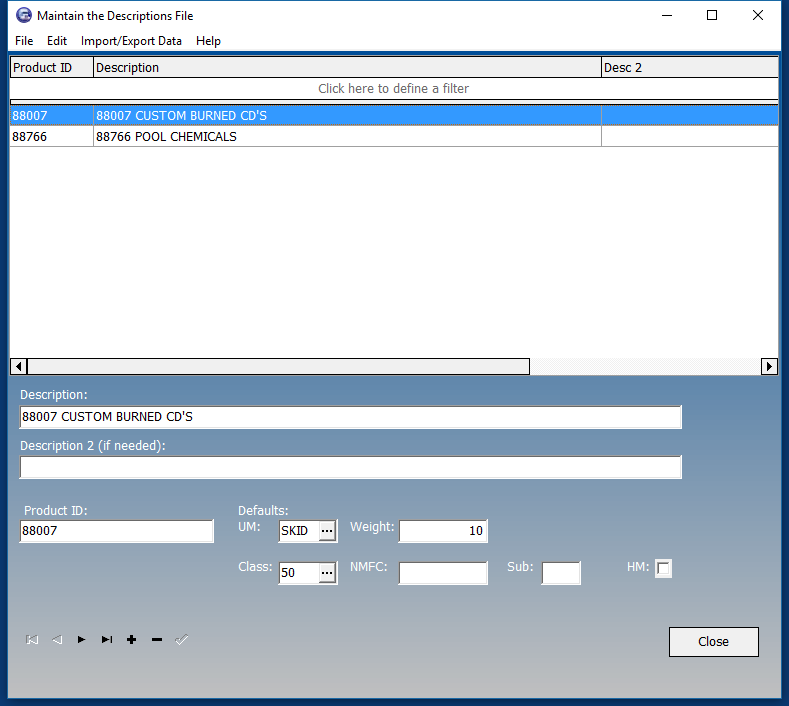The height and width of the screenshot is (706, 789).
Task: Click the Desc 2 column header
Action: pyautogui.click(x=690, y=67)
